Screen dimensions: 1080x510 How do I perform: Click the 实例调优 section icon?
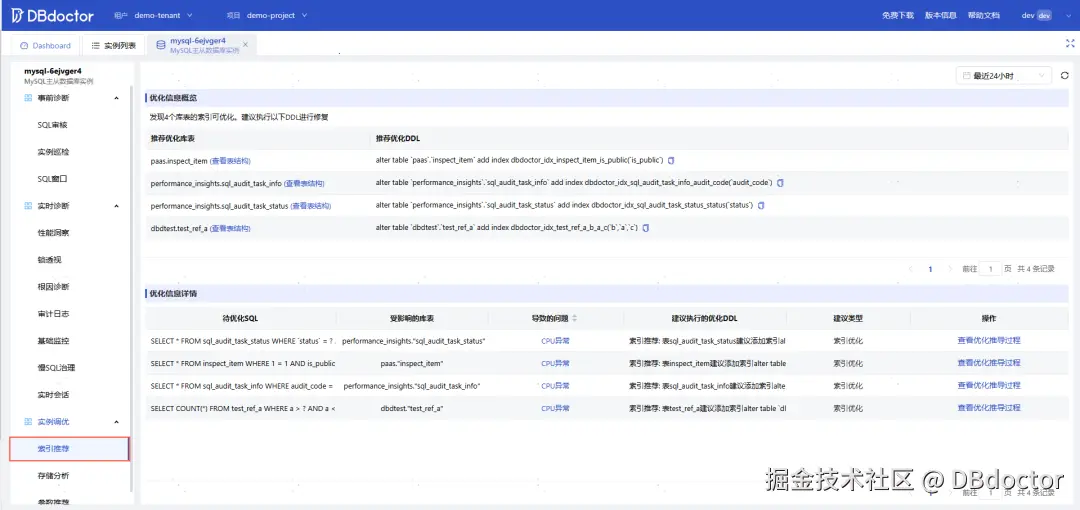click(28, 422)
